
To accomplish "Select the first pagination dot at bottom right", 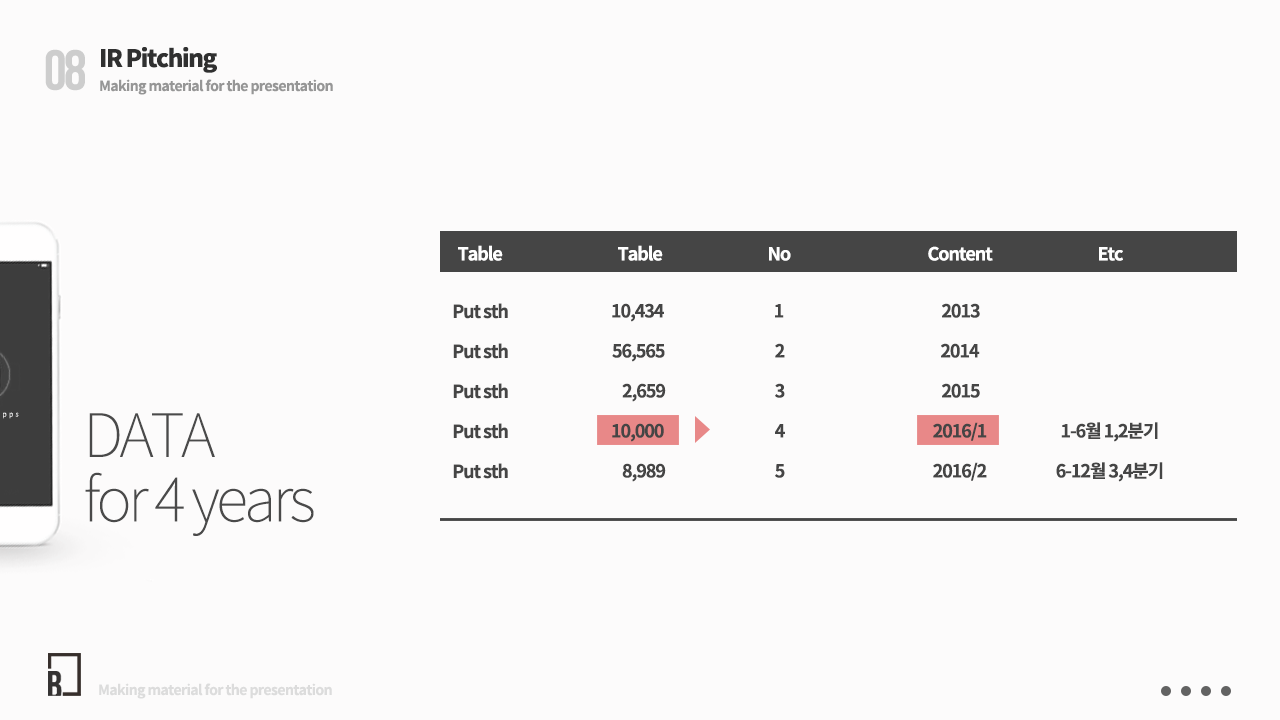I will click(1166, 691).
